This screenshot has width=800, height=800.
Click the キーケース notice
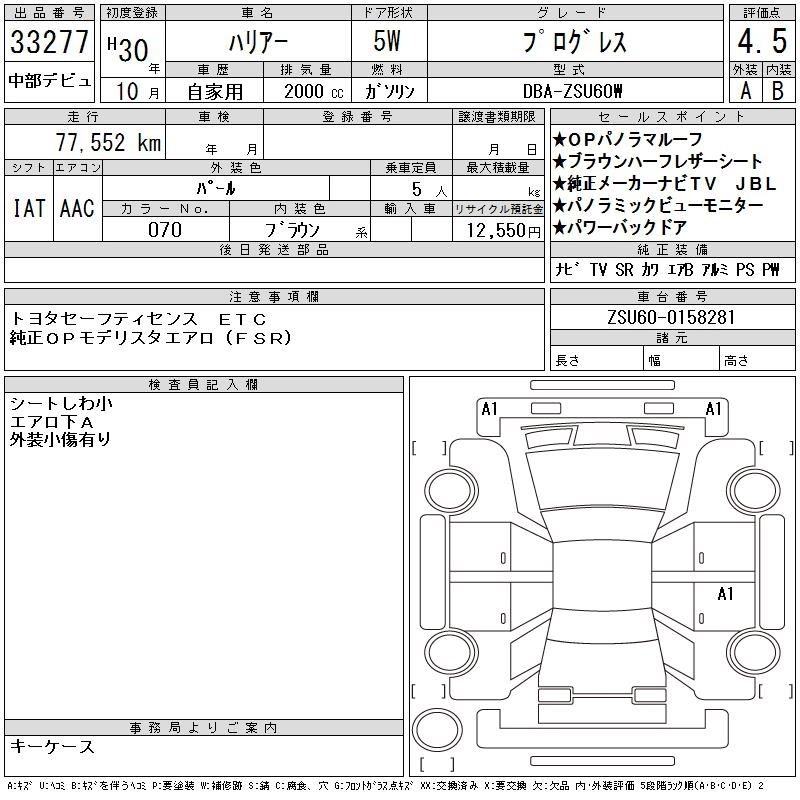[x=52, y=746]
